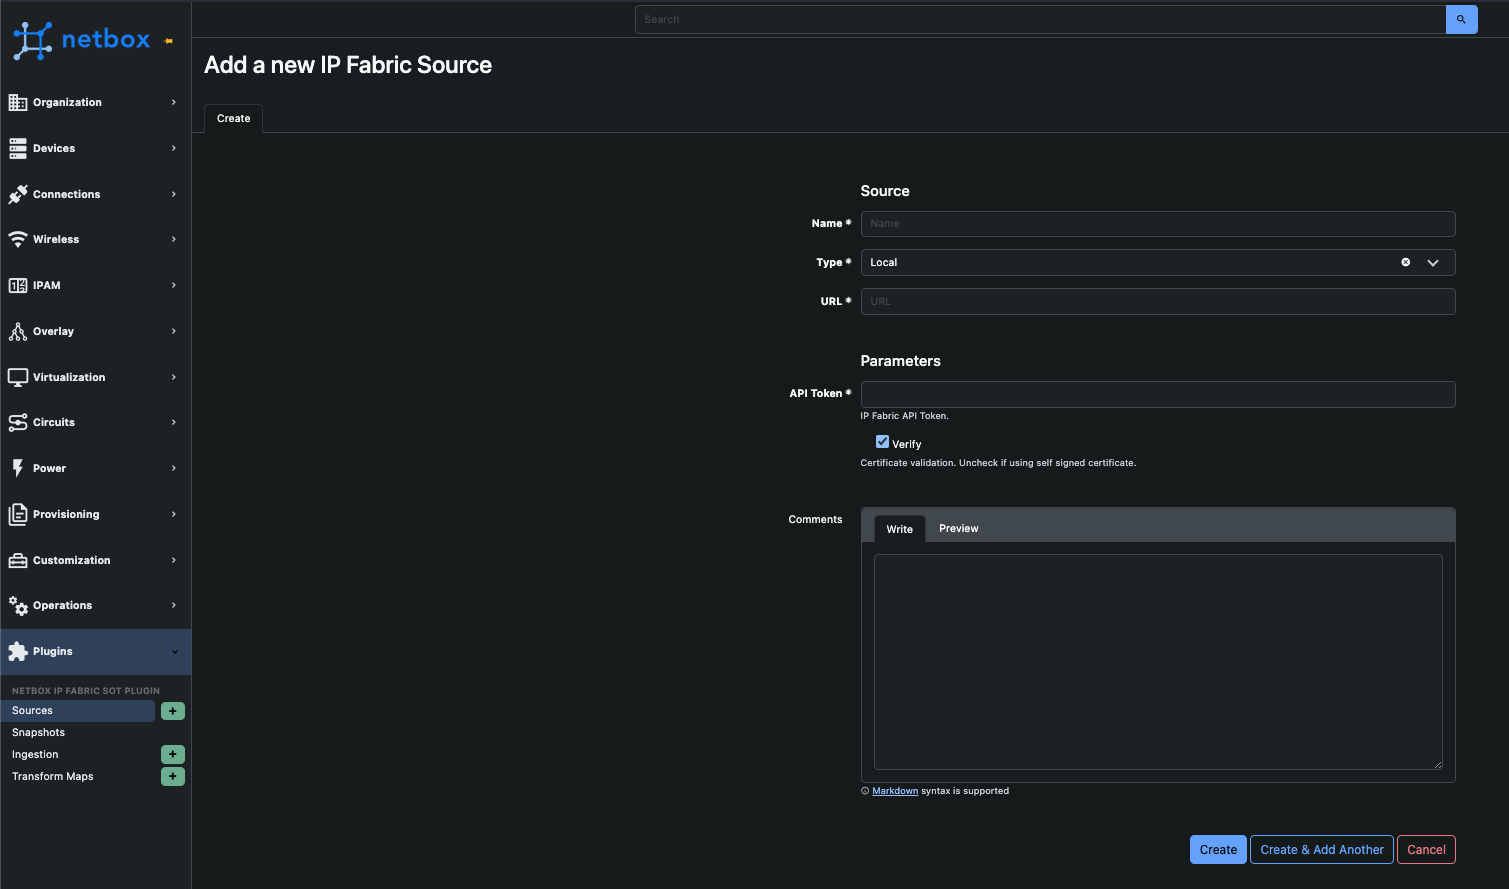Expand the Devices menu chevron
1509x889 pixels.
click(x=174, y=148)
